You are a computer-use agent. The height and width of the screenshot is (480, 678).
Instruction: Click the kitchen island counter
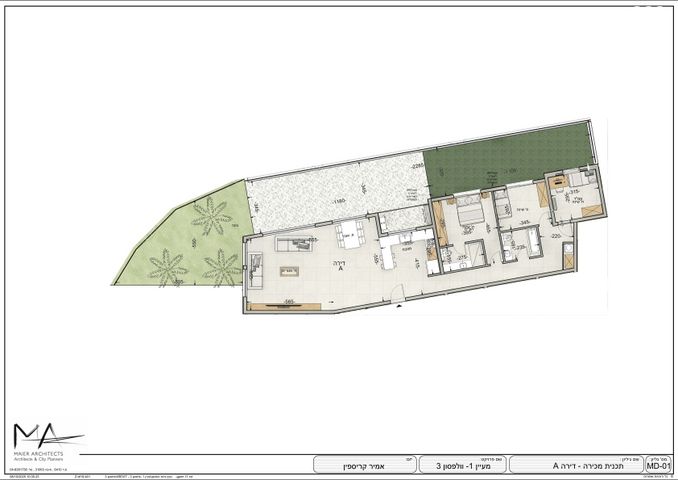pos(386,256)
